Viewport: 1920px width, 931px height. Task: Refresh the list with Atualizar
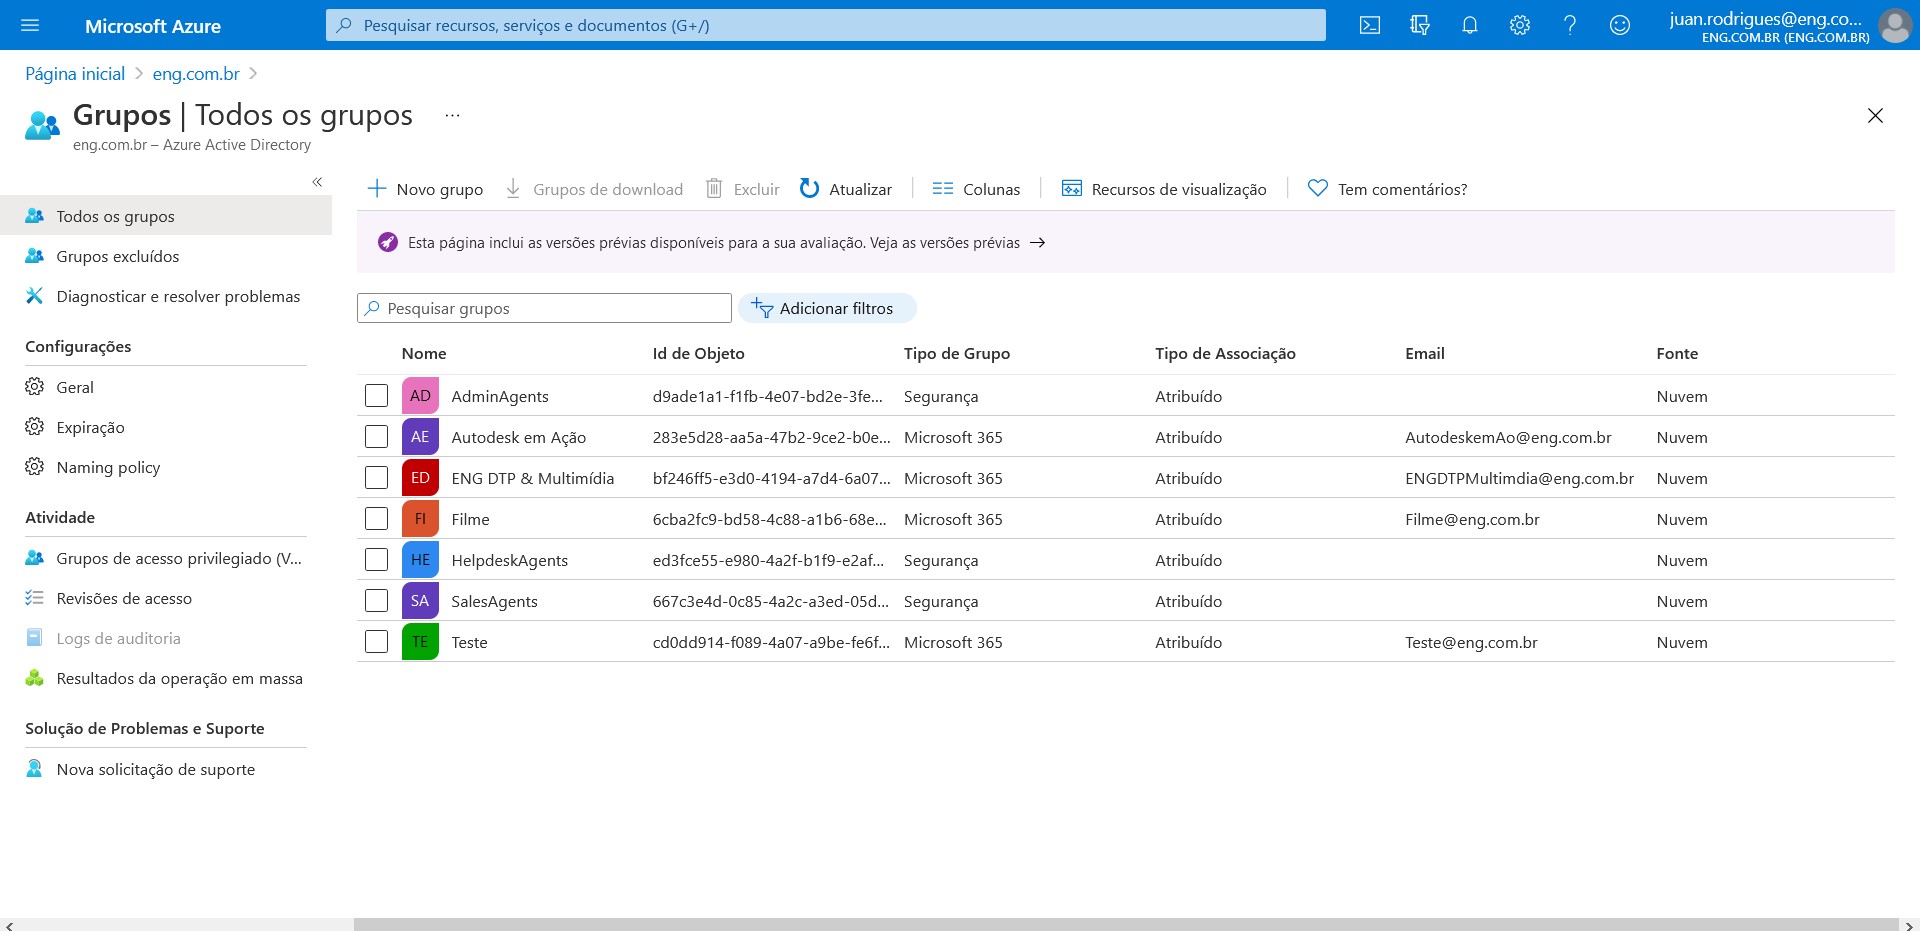(x=846, y=189)
